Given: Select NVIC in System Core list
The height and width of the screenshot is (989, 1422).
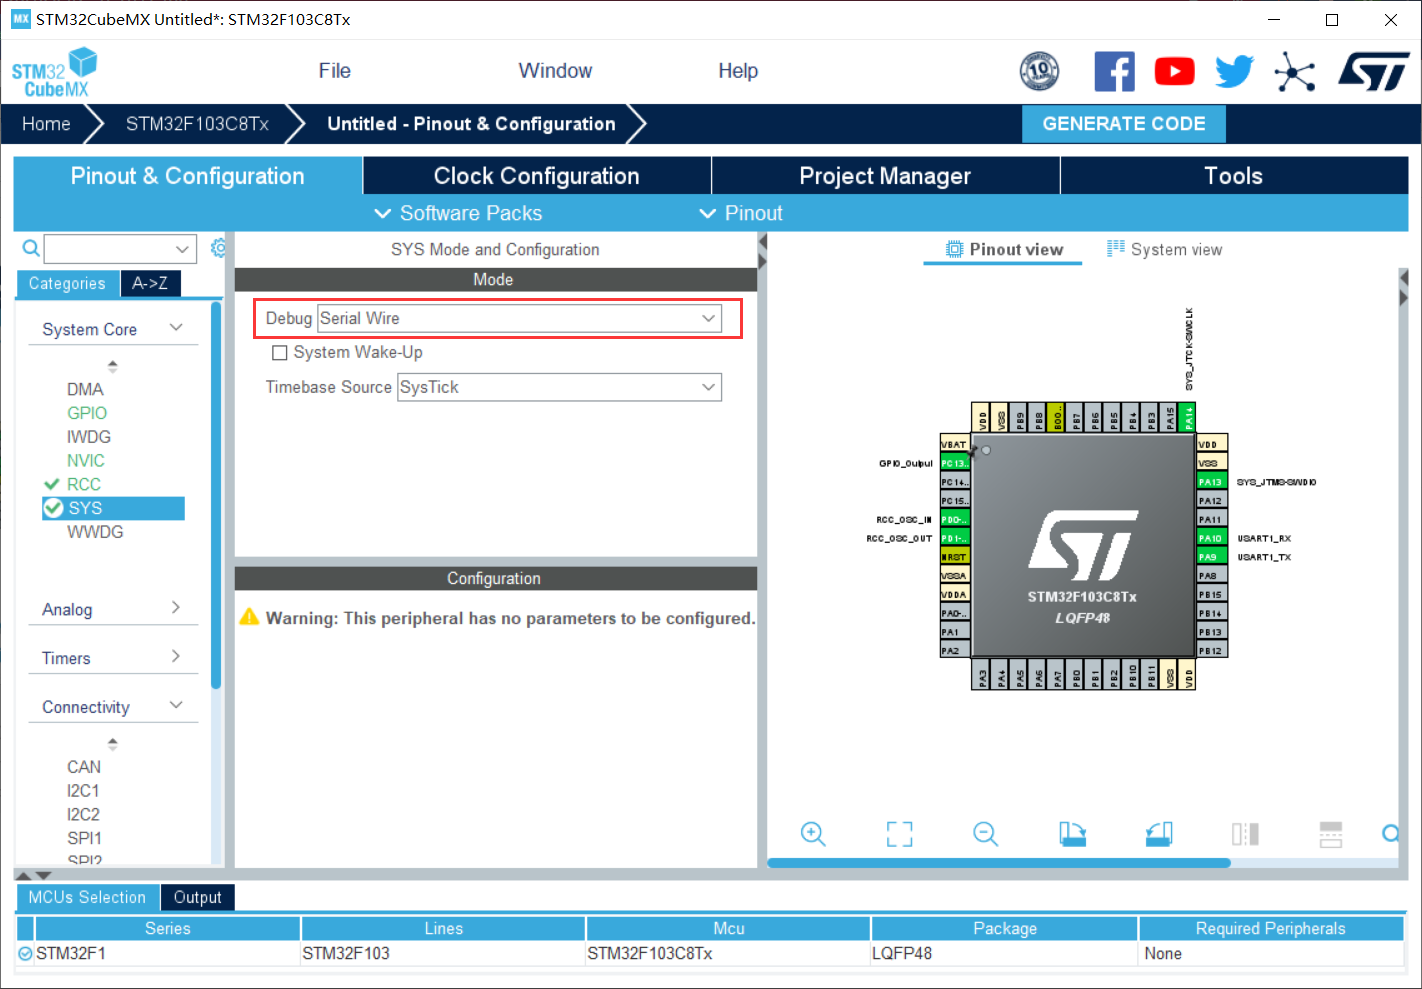Looking at the screenshot, I should (x=86, y=461).
